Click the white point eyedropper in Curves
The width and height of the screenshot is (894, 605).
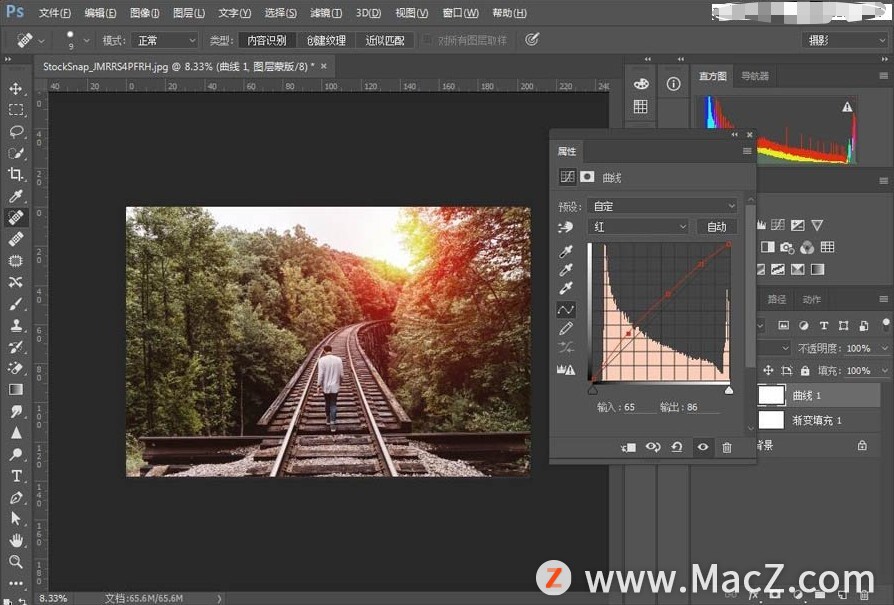[566, 288]
